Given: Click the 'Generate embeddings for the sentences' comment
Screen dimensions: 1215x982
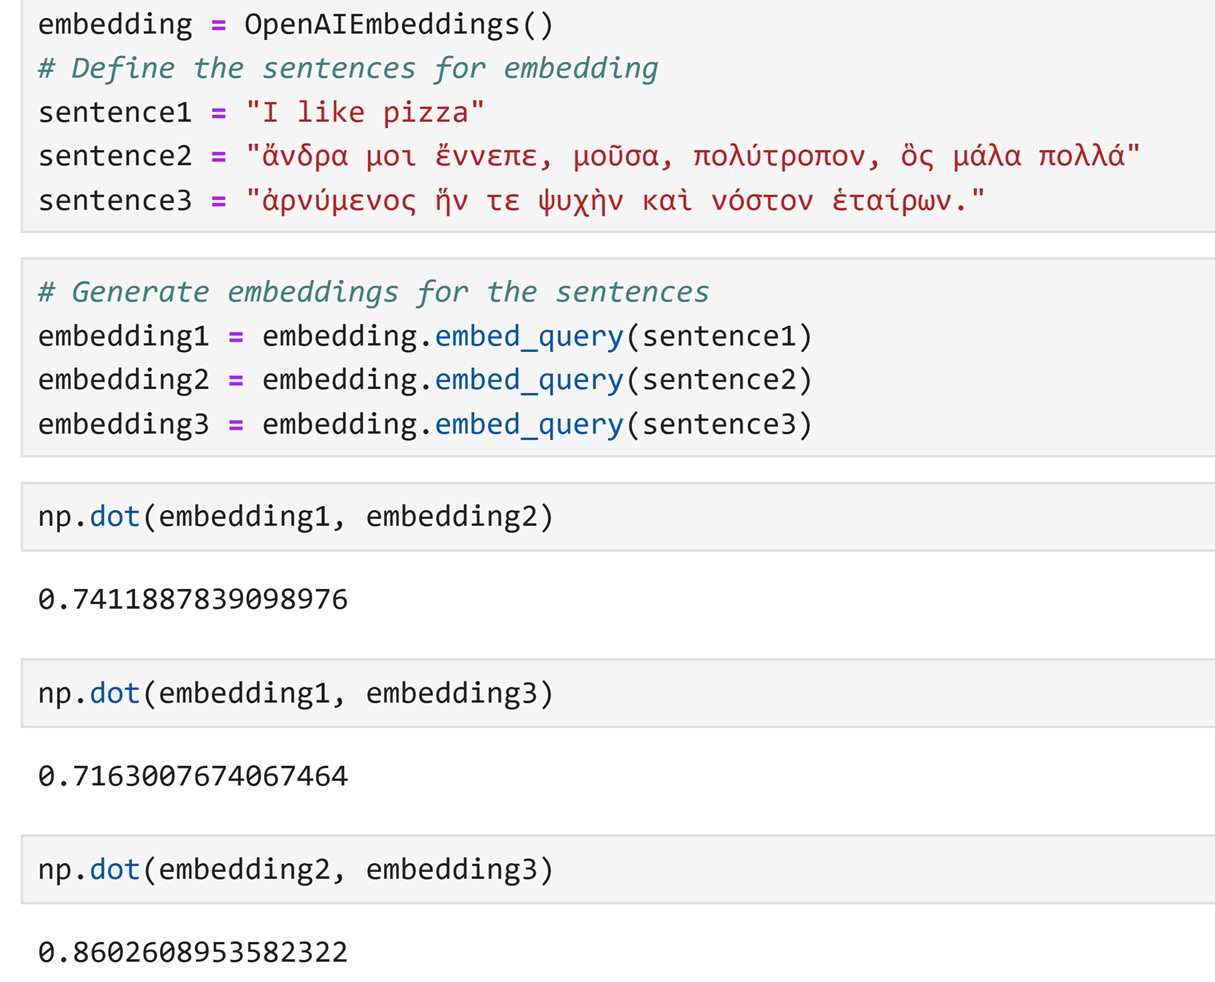Looking at the screenshot, I should [x=373, y=292].
